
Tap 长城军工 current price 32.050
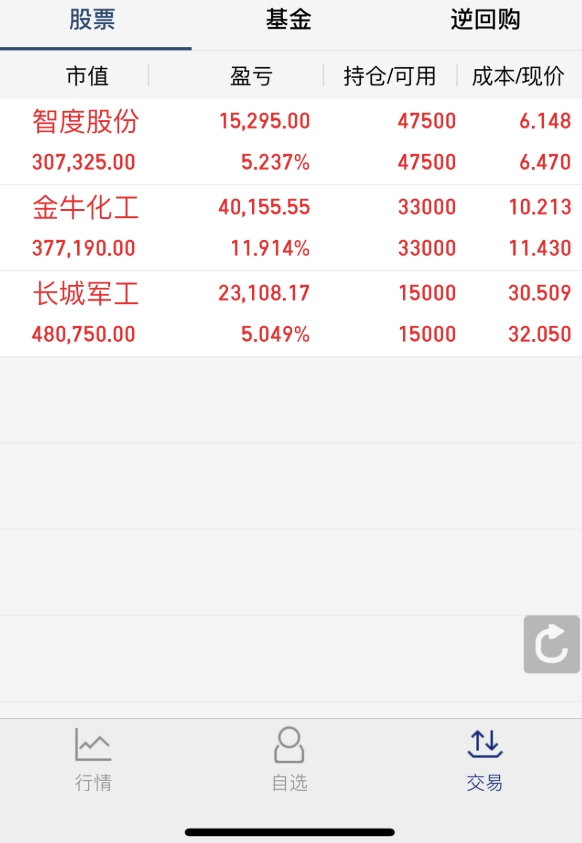click(x=540, y=334)
